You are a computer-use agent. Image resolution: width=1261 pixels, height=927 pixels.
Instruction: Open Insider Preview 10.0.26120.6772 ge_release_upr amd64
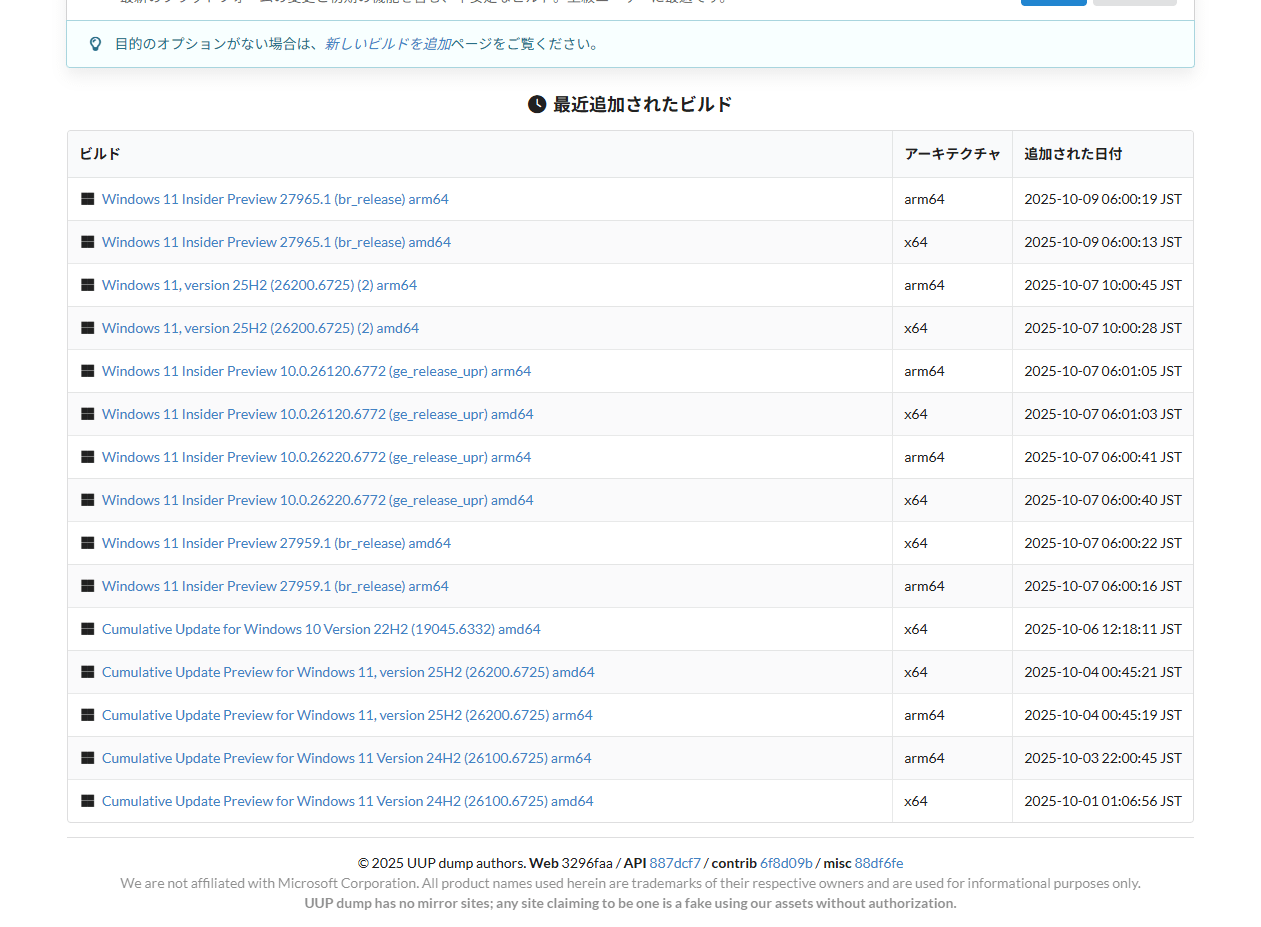click(317, 414)
